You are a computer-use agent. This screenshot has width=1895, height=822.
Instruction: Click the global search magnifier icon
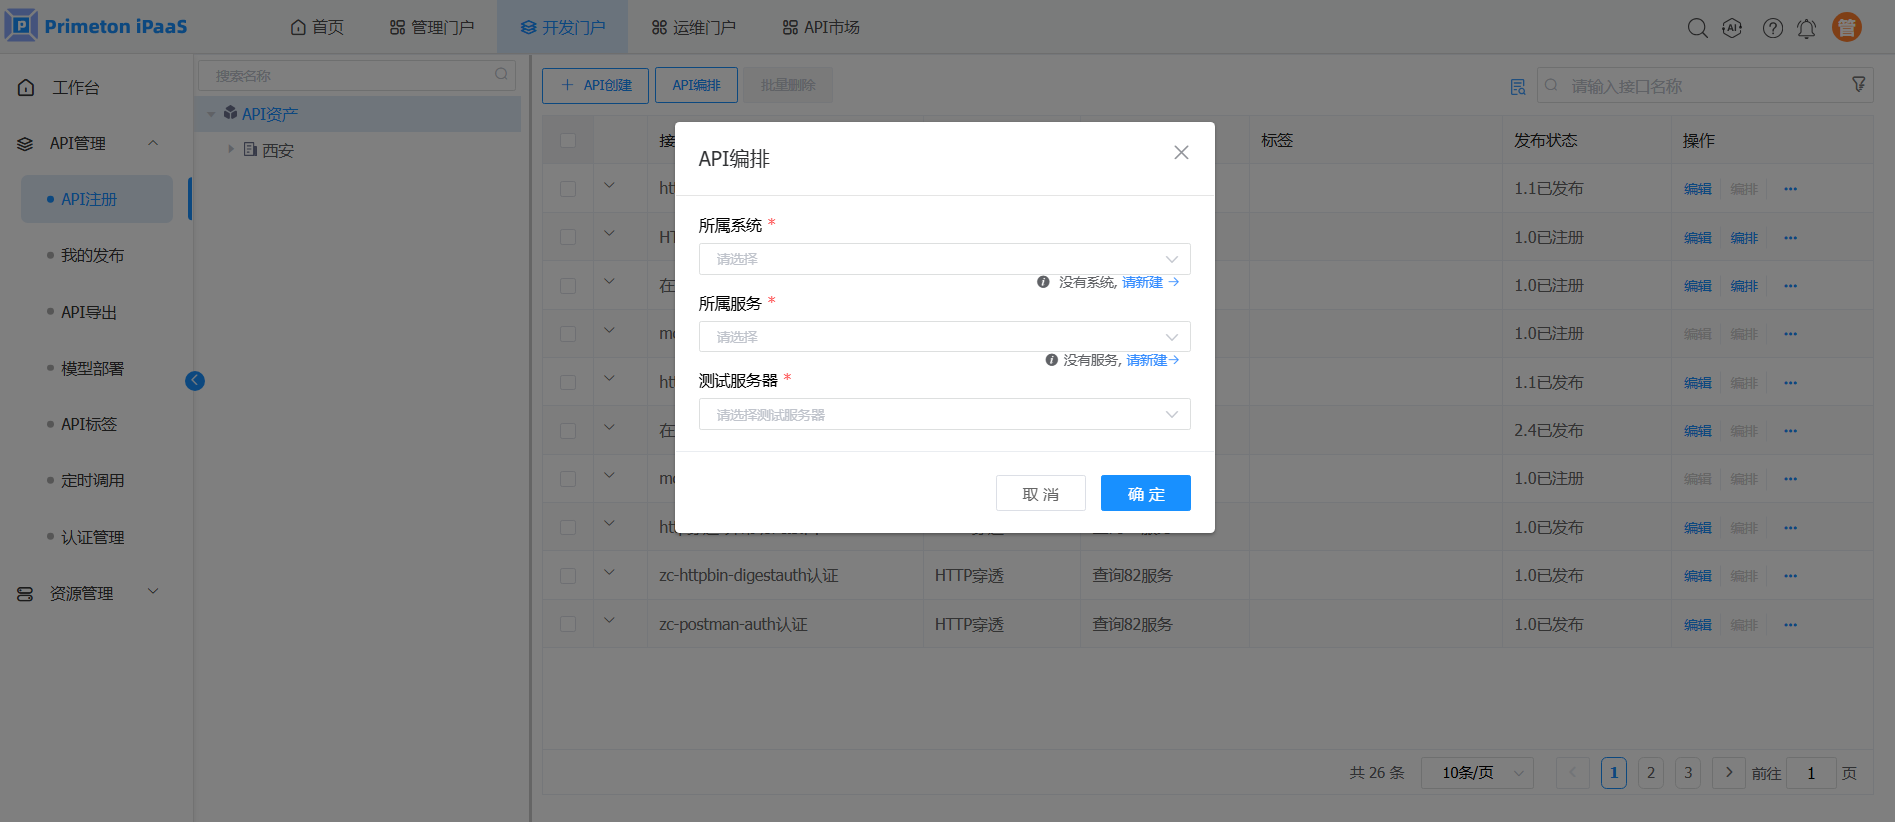tap(1697, 28)
